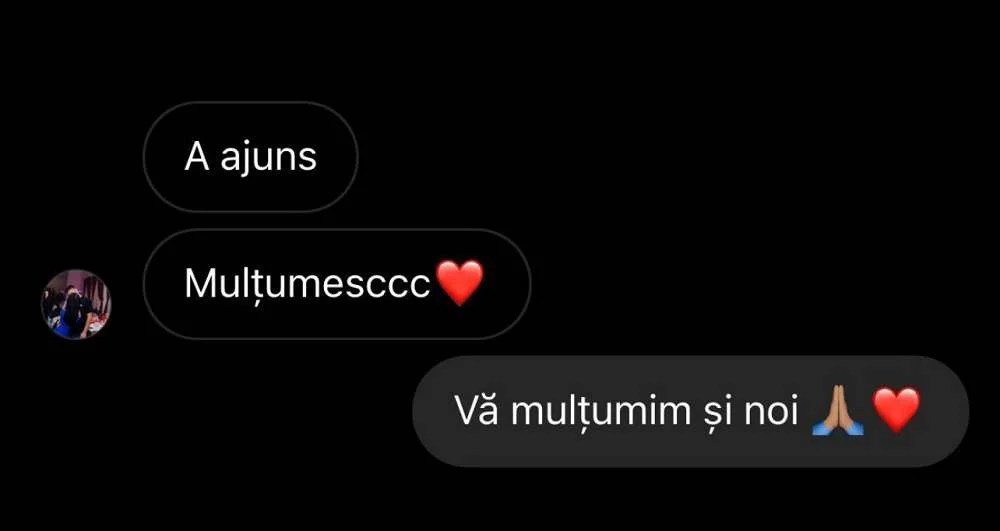The width and height of the screenshot is (1000, 531).
Task: Click the blue sleeves of praying hands emoji
Action: [x=837, y=428]
